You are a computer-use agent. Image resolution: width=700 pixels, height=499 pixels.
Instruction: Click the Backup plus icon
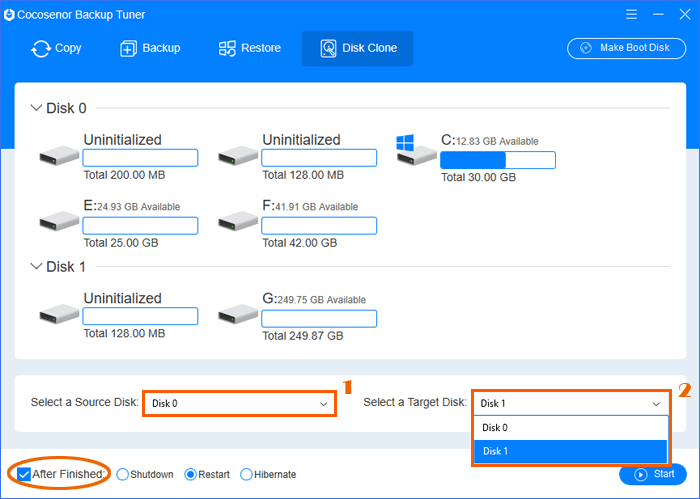129,49
